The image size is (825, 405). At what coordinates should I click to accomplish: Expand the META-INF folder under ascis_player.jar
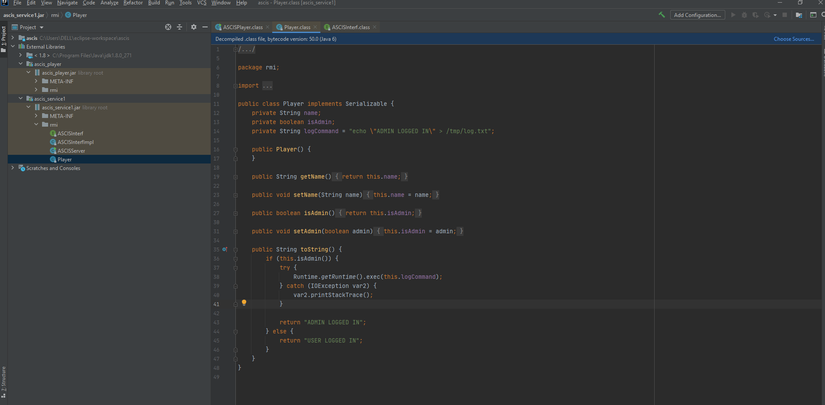(x=37, y=81)
